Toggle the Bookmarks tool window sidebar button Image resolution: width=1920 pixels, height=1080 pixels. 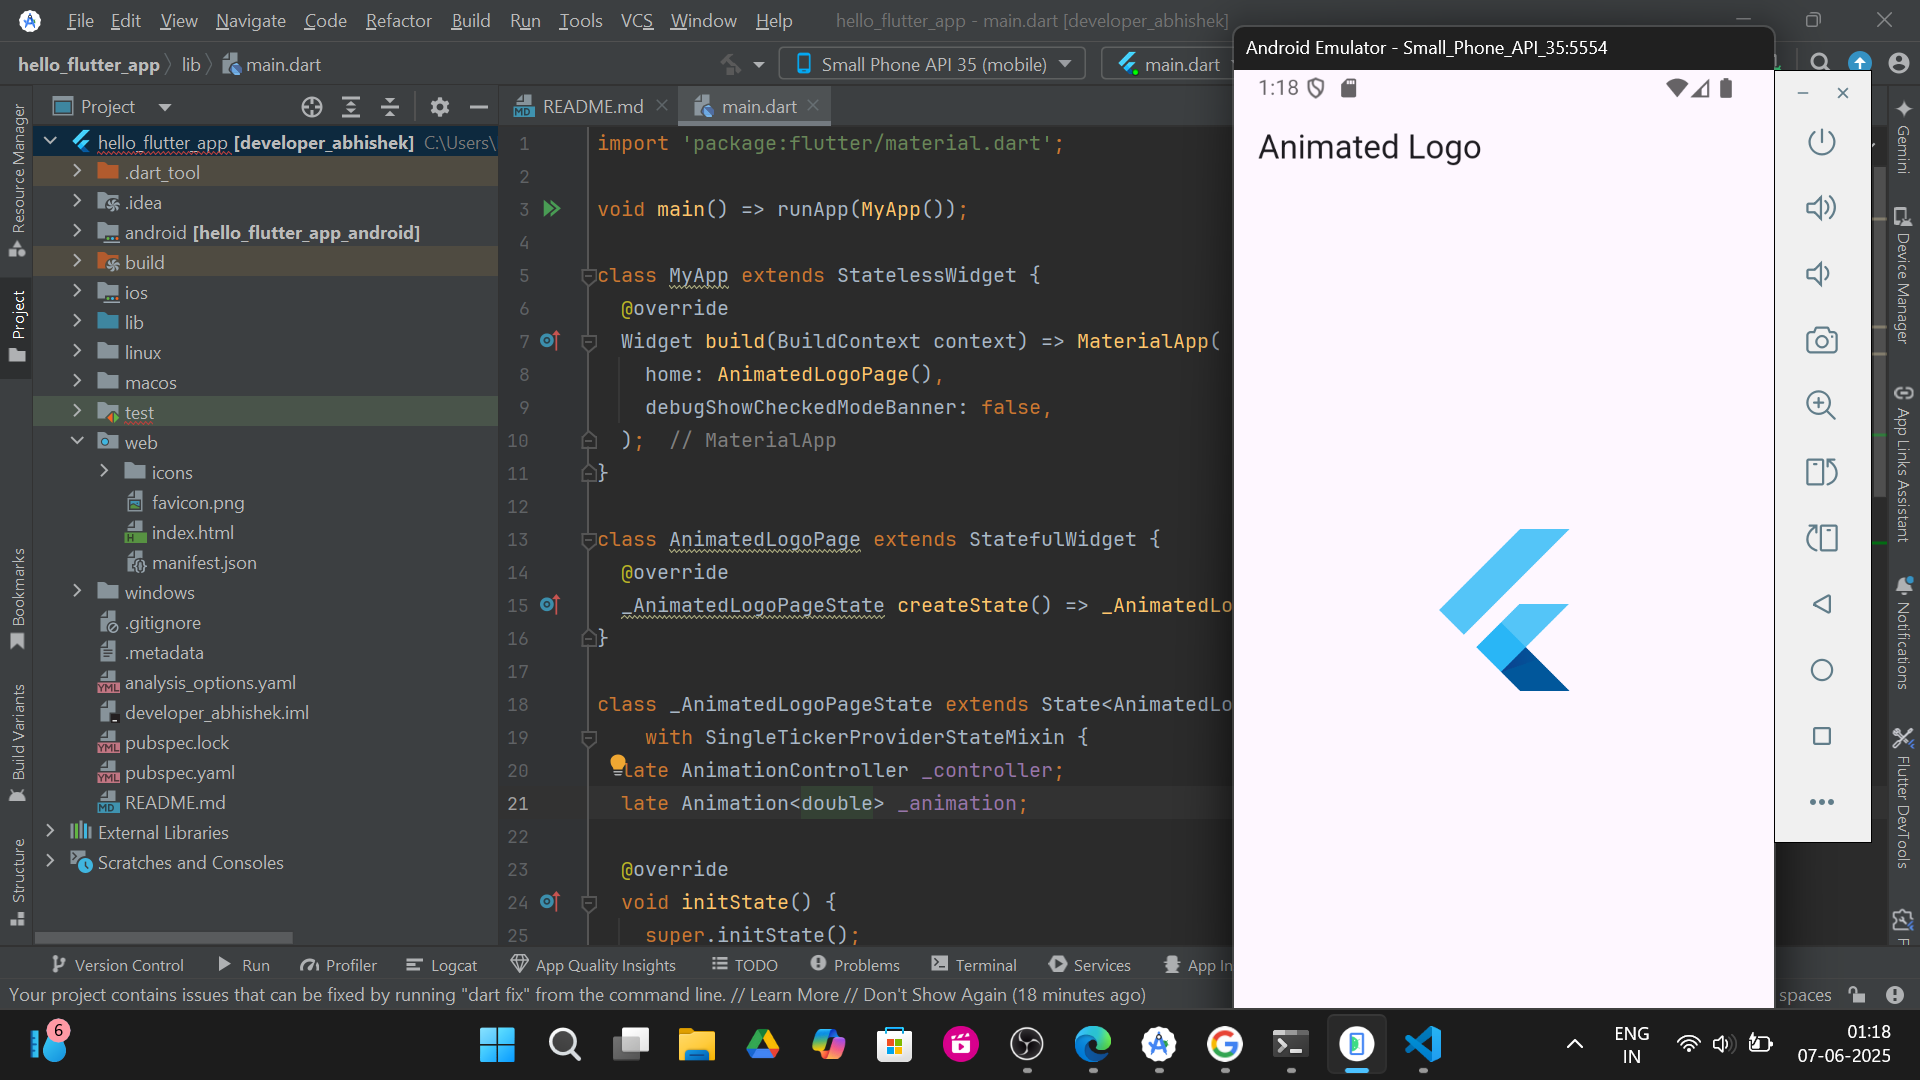17,598
